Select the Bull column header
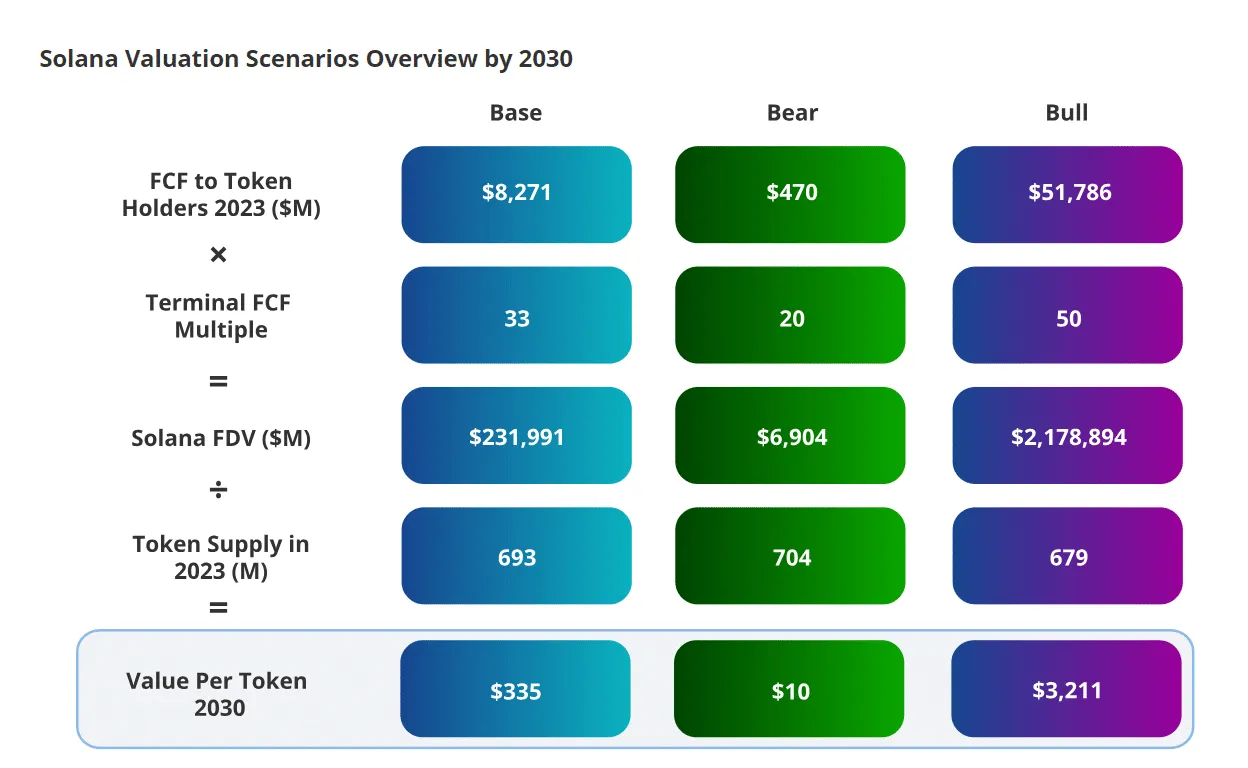This screenshot has width=1248, height=768. coord(1067,113)
